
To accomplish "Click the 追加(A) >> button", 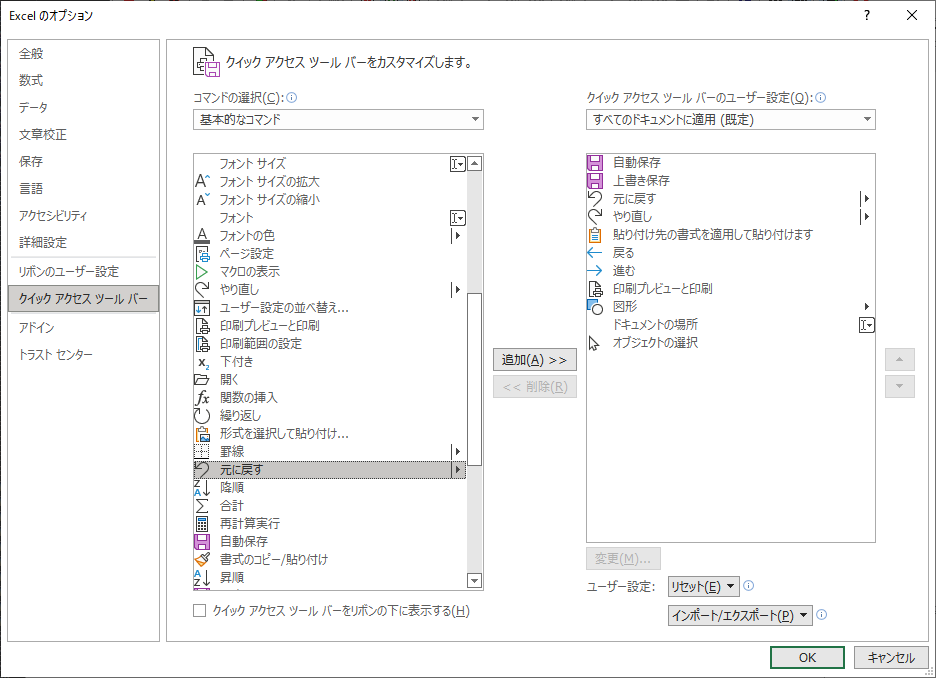I will coord(535,360).
